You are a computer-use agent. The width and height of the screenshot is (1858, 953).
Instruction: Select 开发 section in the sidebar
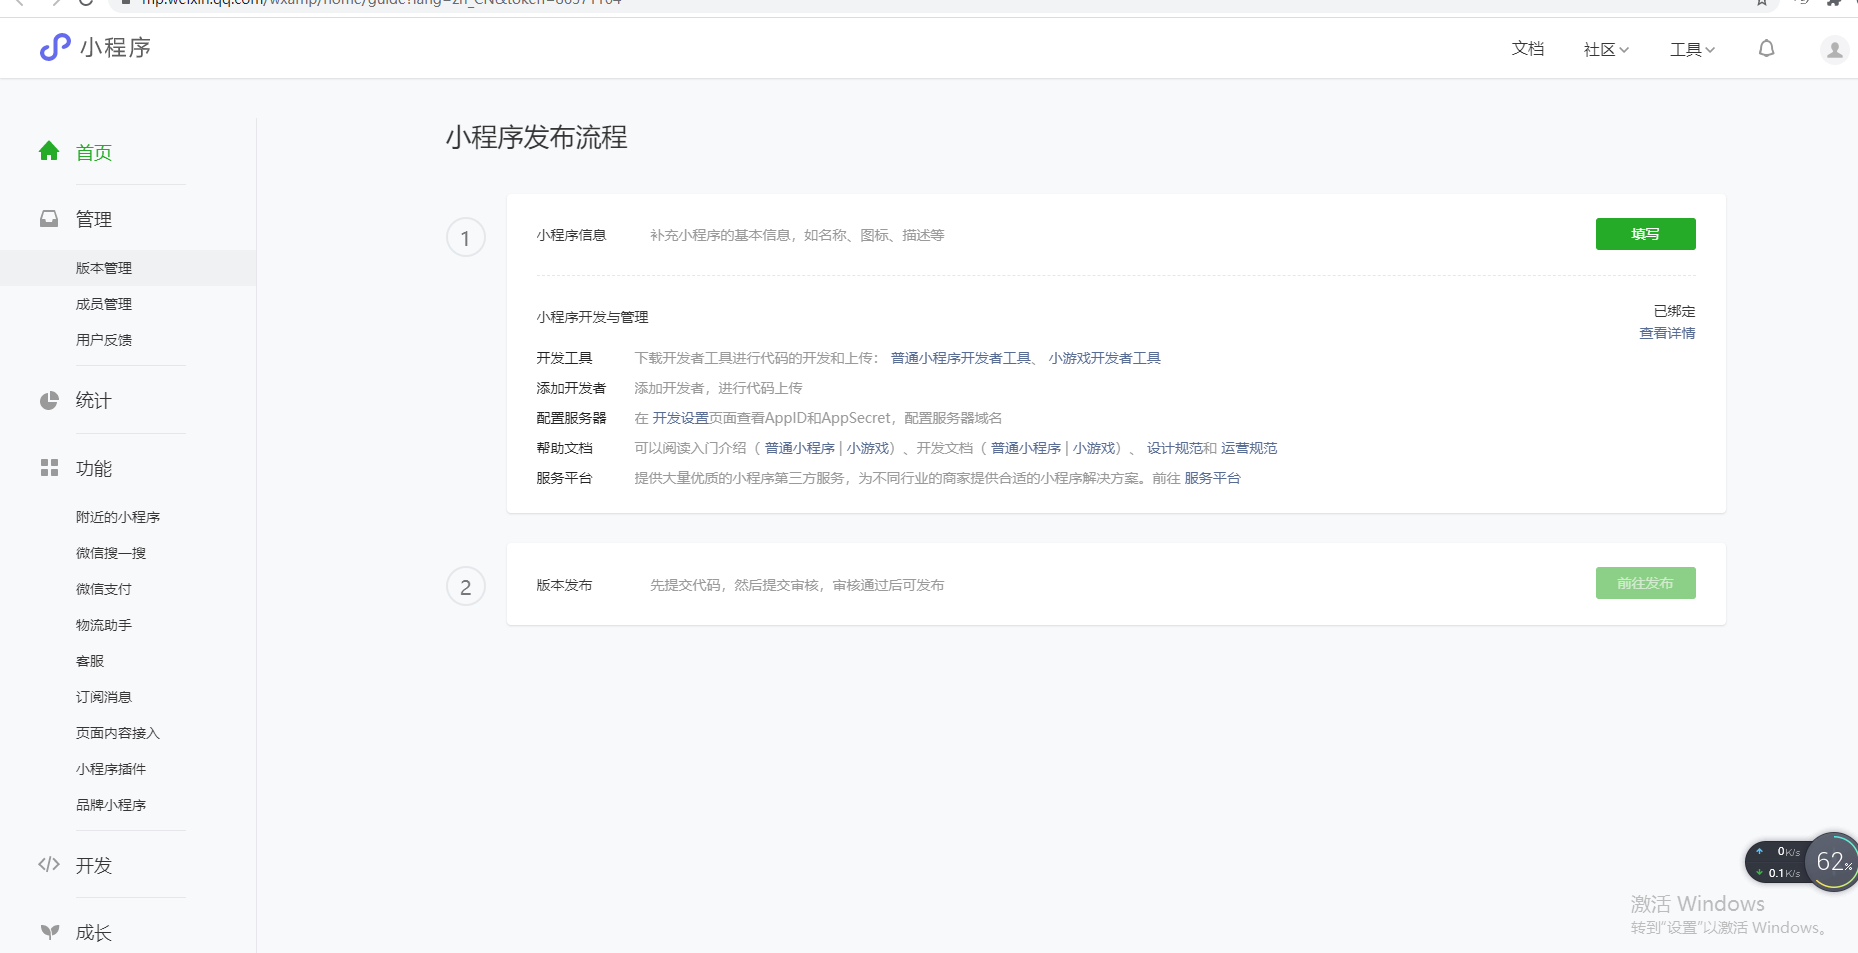(94, 865)
